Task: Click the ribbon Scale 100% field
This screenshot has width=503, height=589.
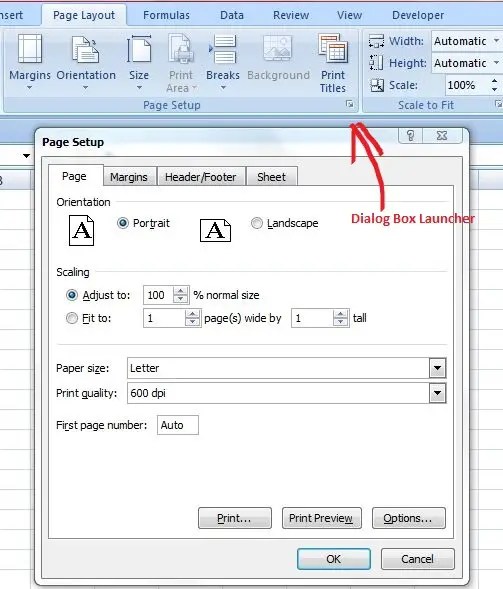Action: (x=467, y=85)
